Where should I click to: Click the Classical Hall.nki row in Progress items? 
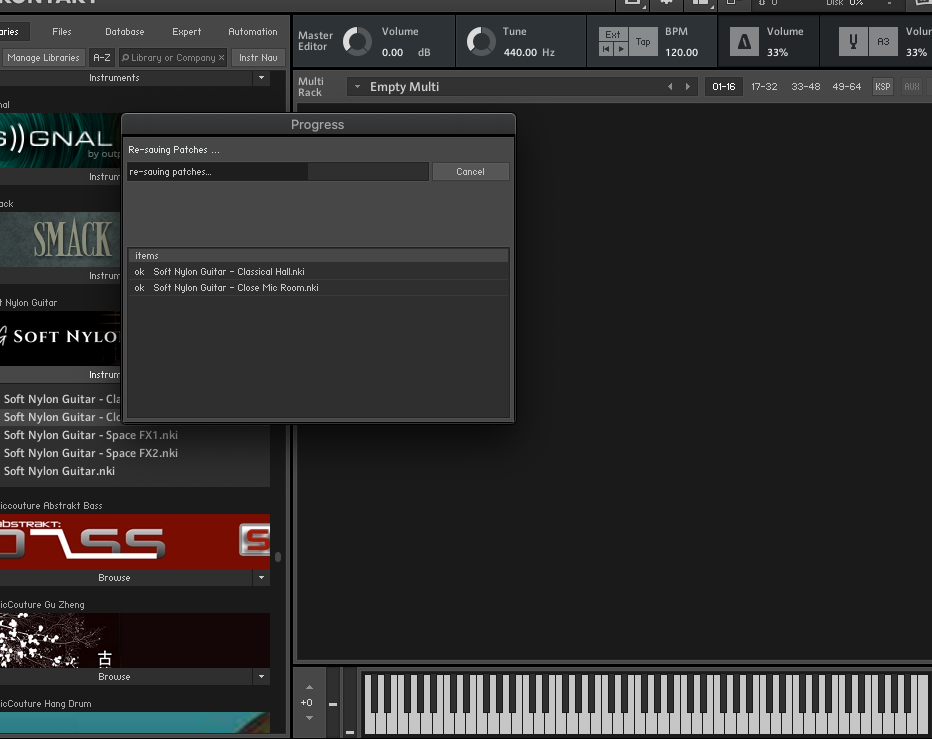point(319,272)
